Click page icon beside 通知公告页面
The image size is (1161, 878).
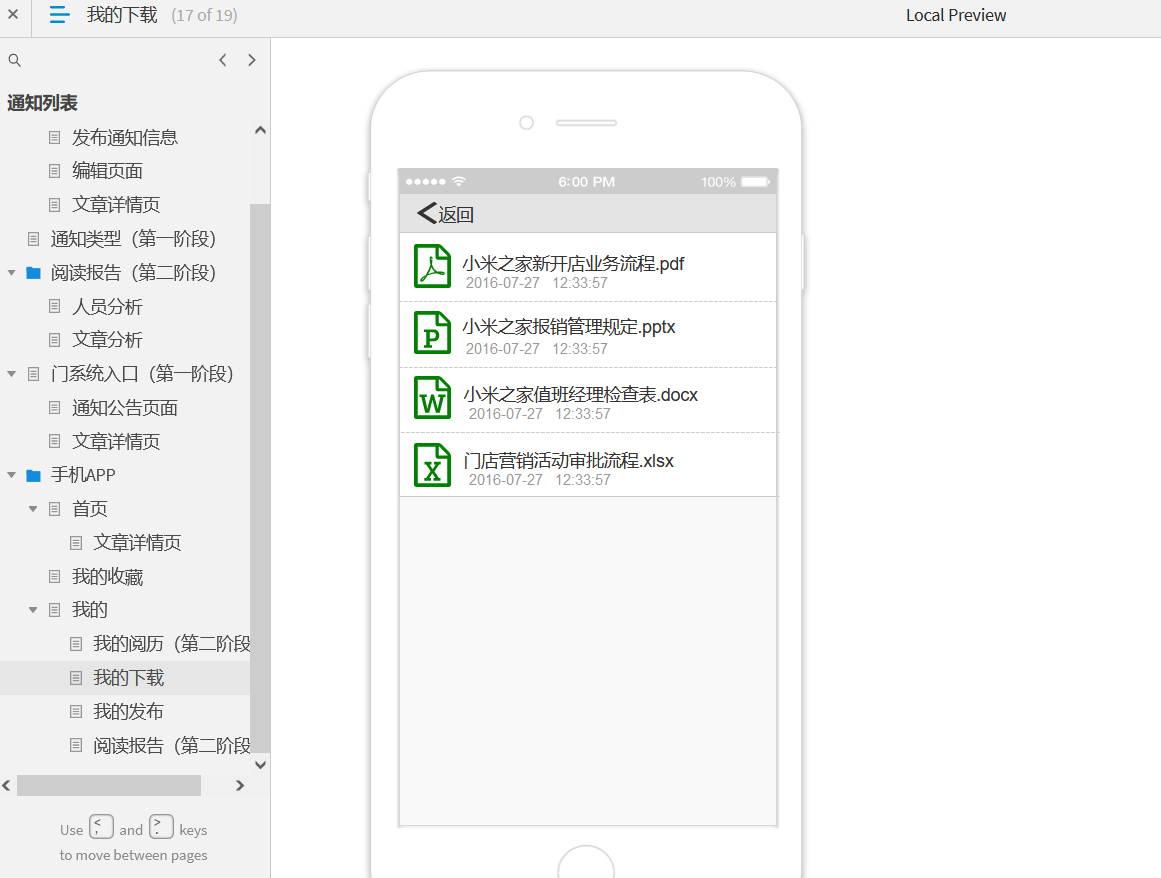click(x=54, y=408)
